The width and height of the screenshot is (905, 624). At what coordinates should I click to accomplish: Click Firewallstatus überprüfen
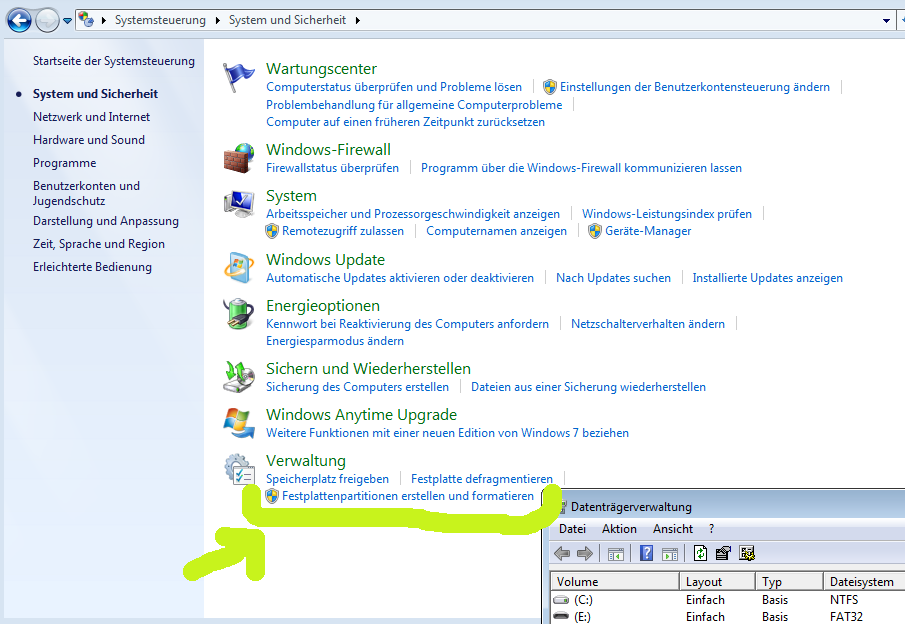[332, 168]
